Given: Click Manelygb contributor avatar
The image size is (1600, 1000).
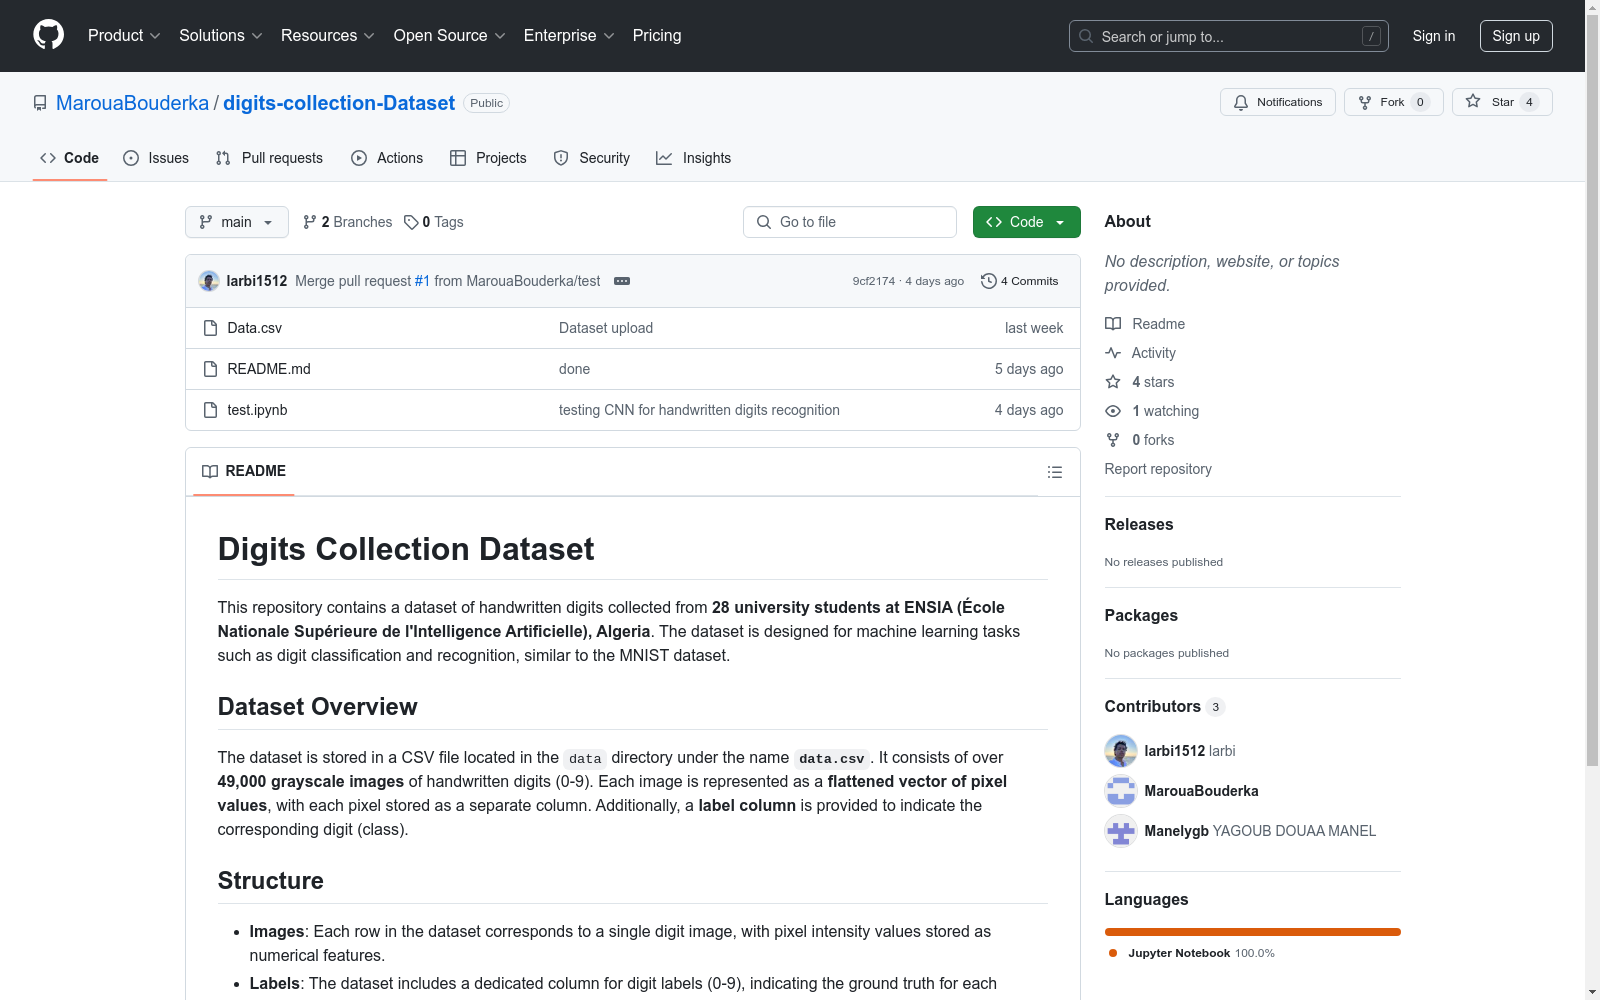Looking at the screenshot, I should 1120,831.
